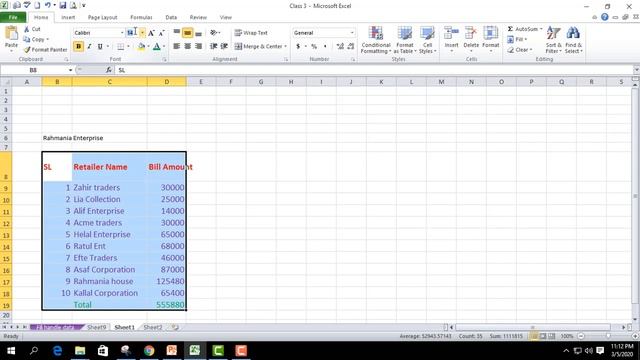Viewport: 640px width, 360px height.
Task: Select the Sheet9 worksheet tab
Action: [x=96, y=327]
